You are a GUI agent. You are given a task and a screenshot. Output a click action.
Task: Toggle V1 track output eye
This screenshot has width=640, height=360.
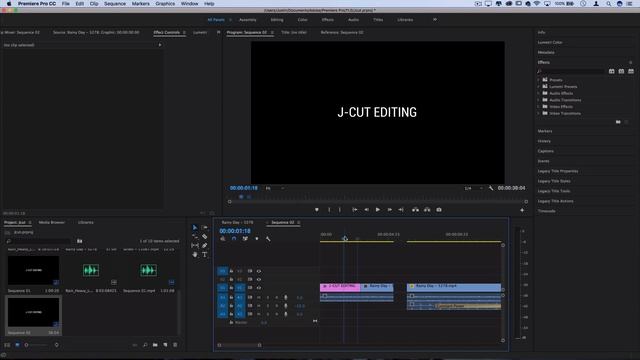tap(259, 288)
